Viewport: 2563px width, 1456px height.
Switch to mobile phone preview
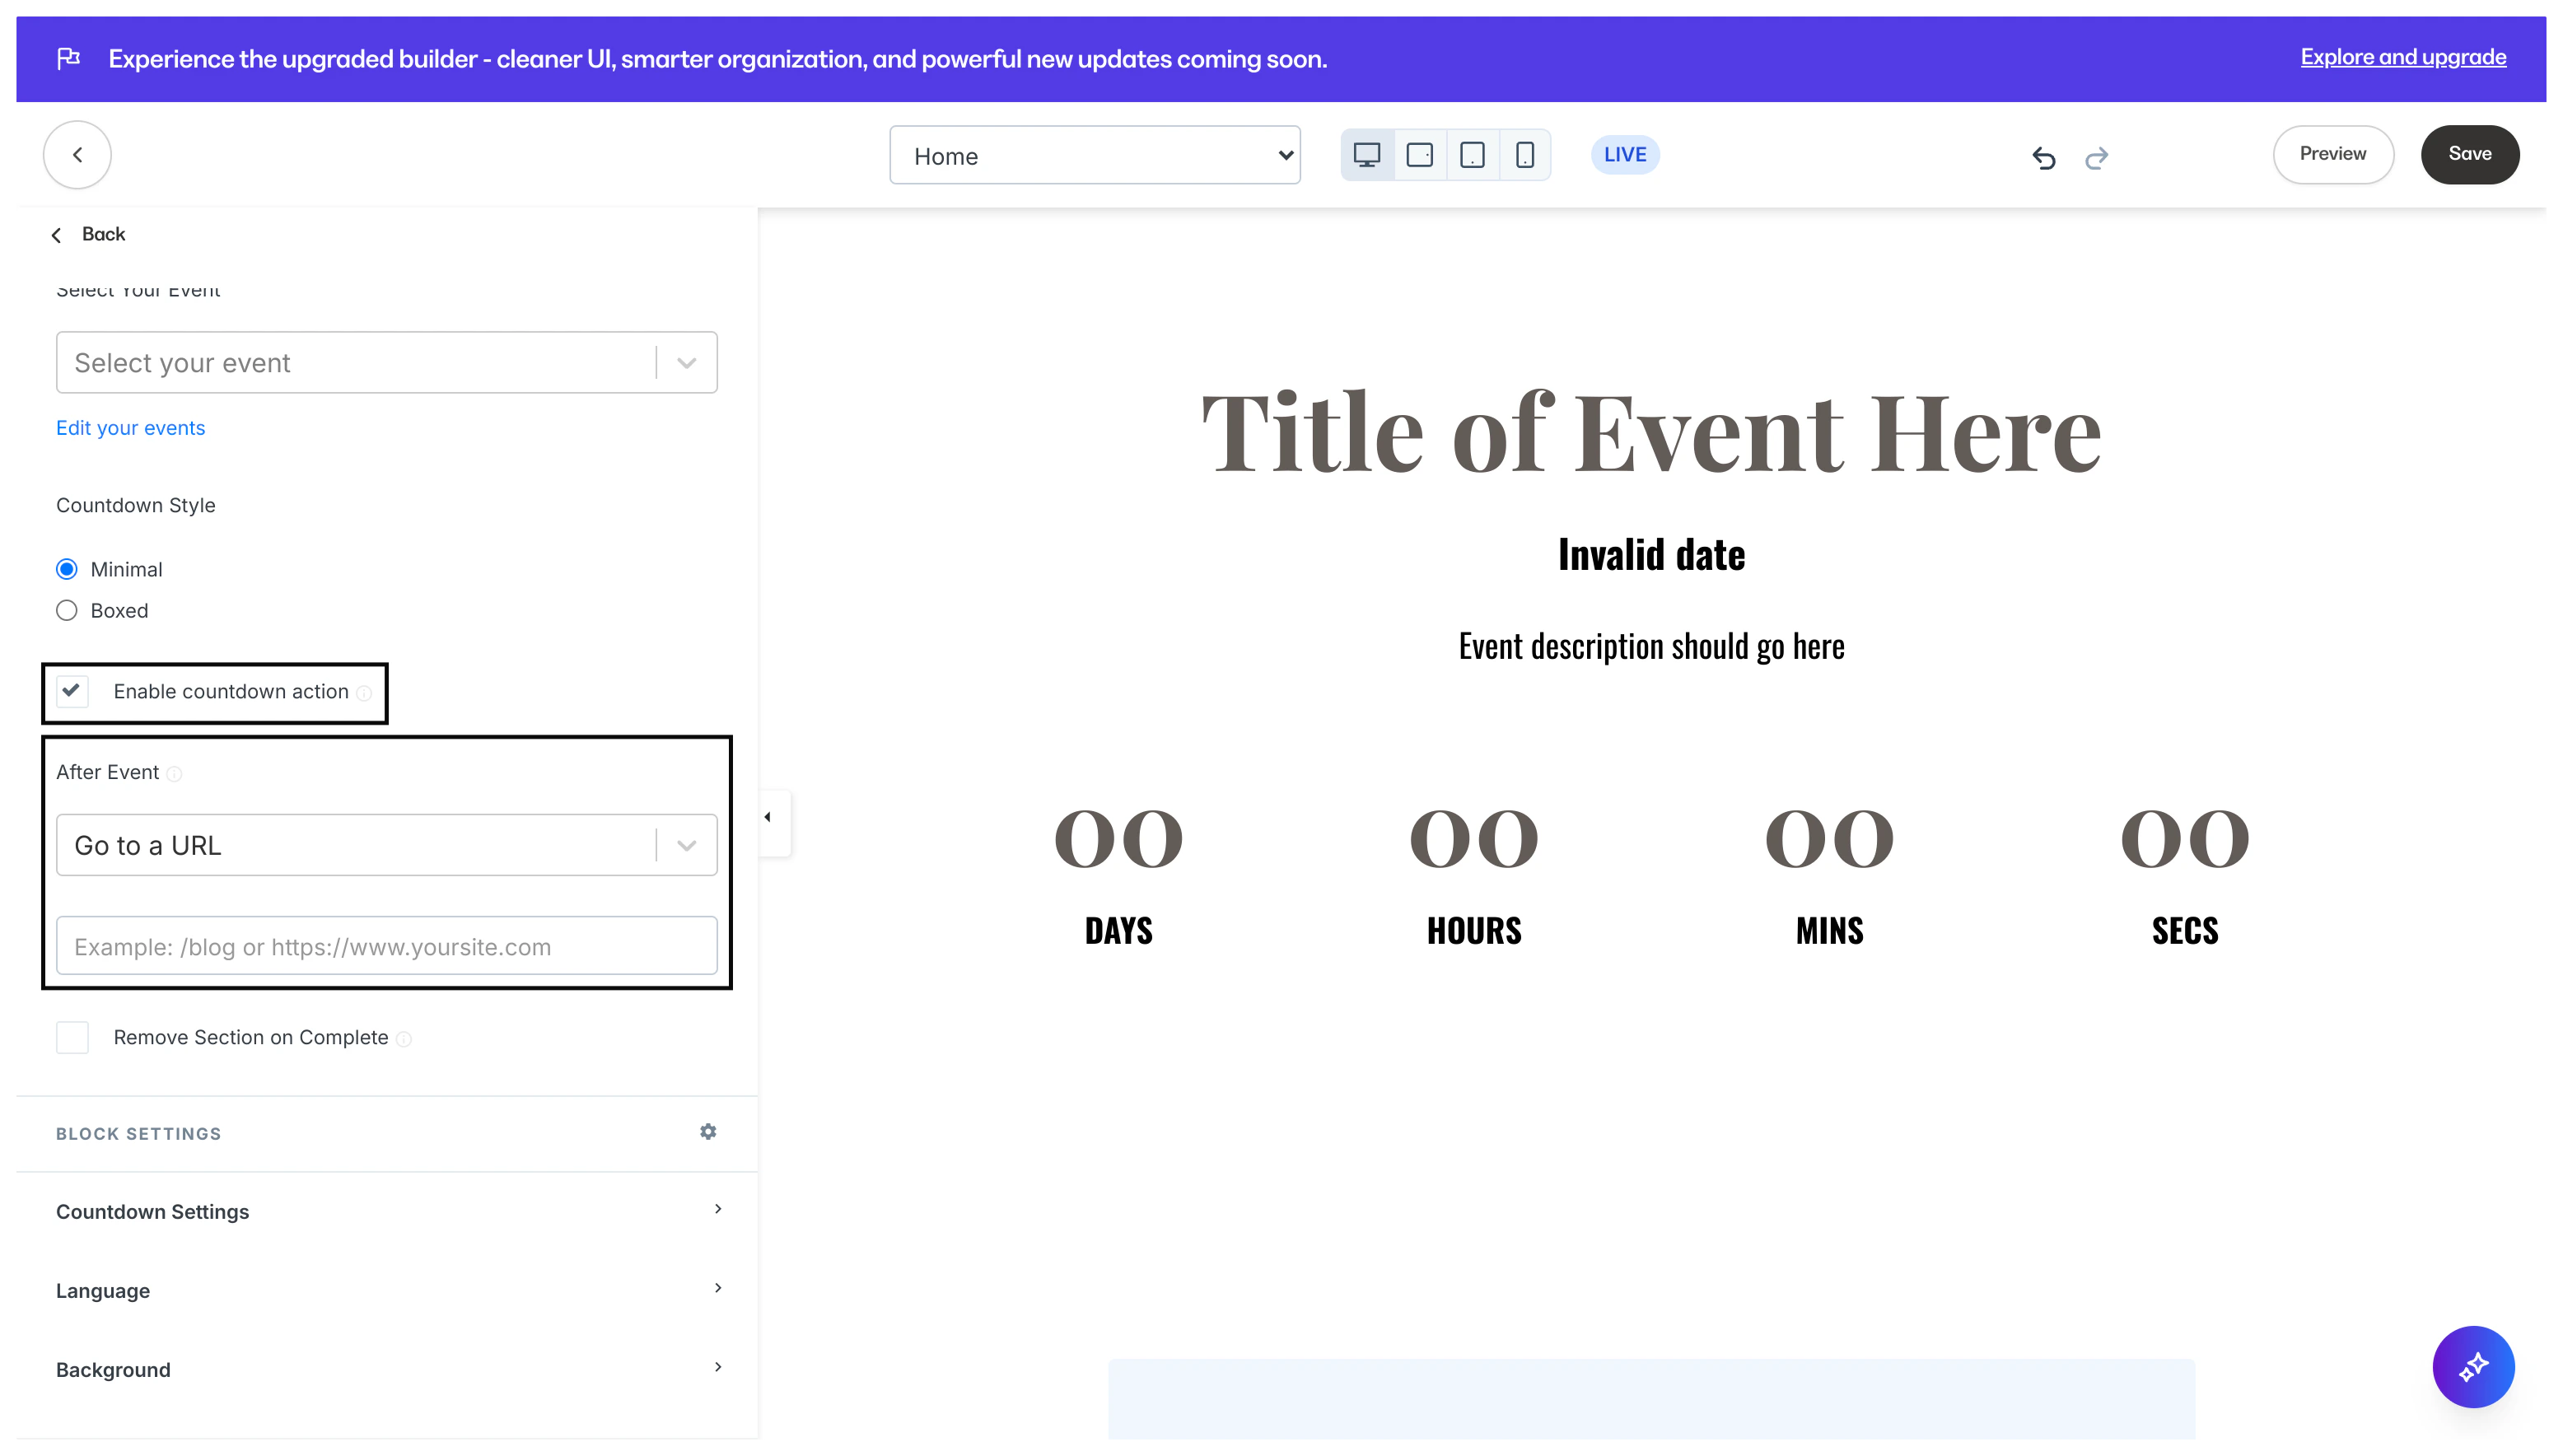tap(1524, 155)
